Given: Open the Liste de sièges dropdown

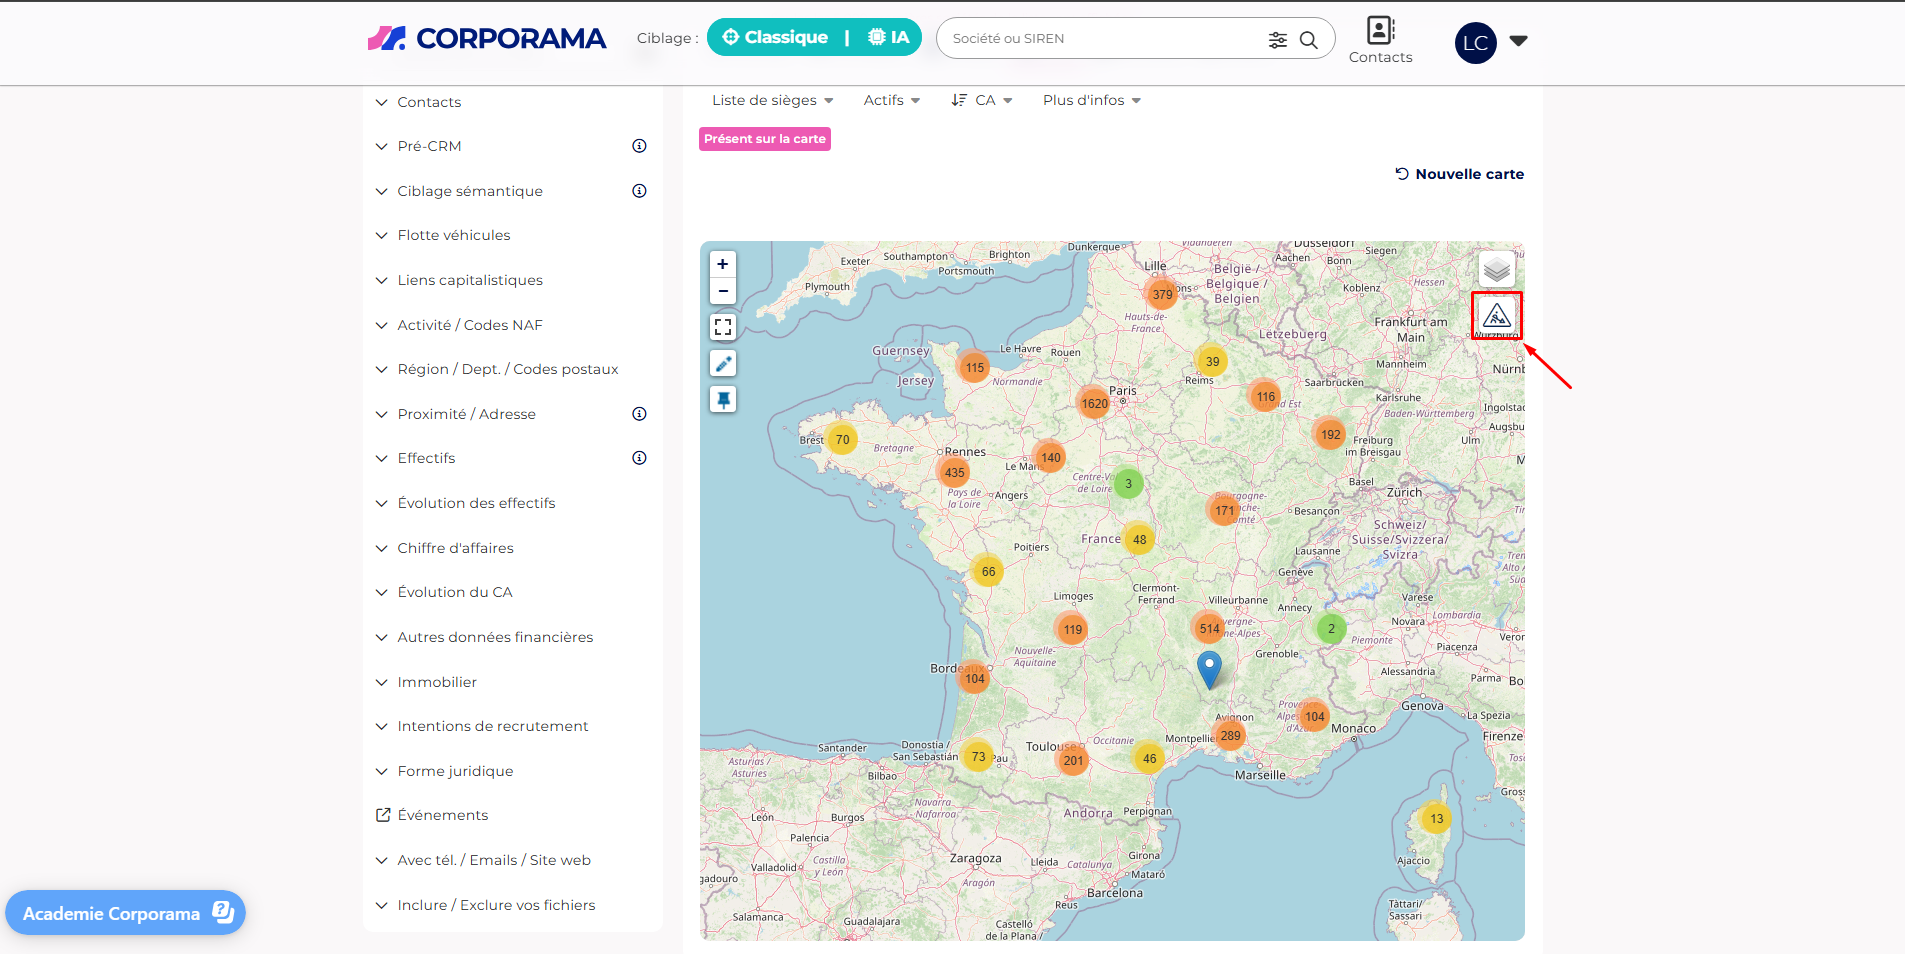Looking at the screenshot, I should 772,100.
